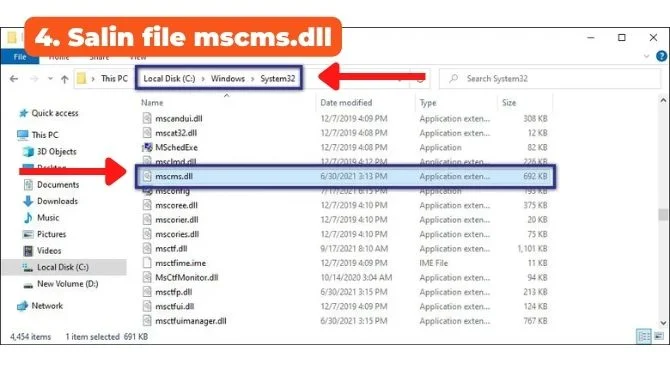
Task: Select file msctfuimanager.dll
Action: (191, 321)
